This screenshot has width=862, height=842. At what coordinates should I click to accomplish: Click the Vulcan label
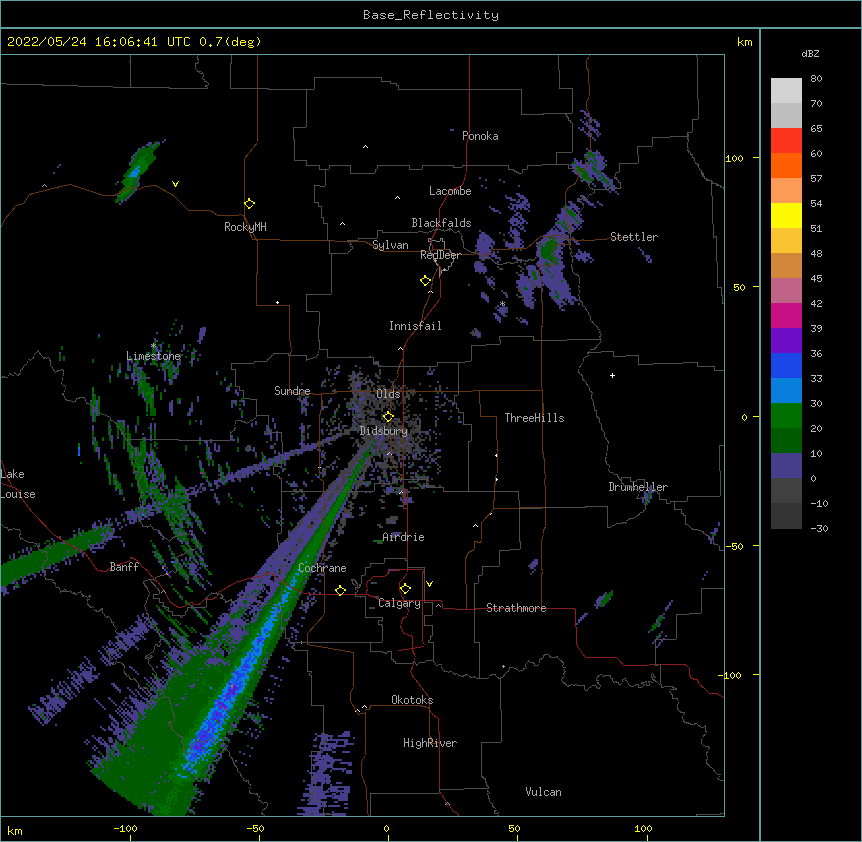tap(543, 792)
